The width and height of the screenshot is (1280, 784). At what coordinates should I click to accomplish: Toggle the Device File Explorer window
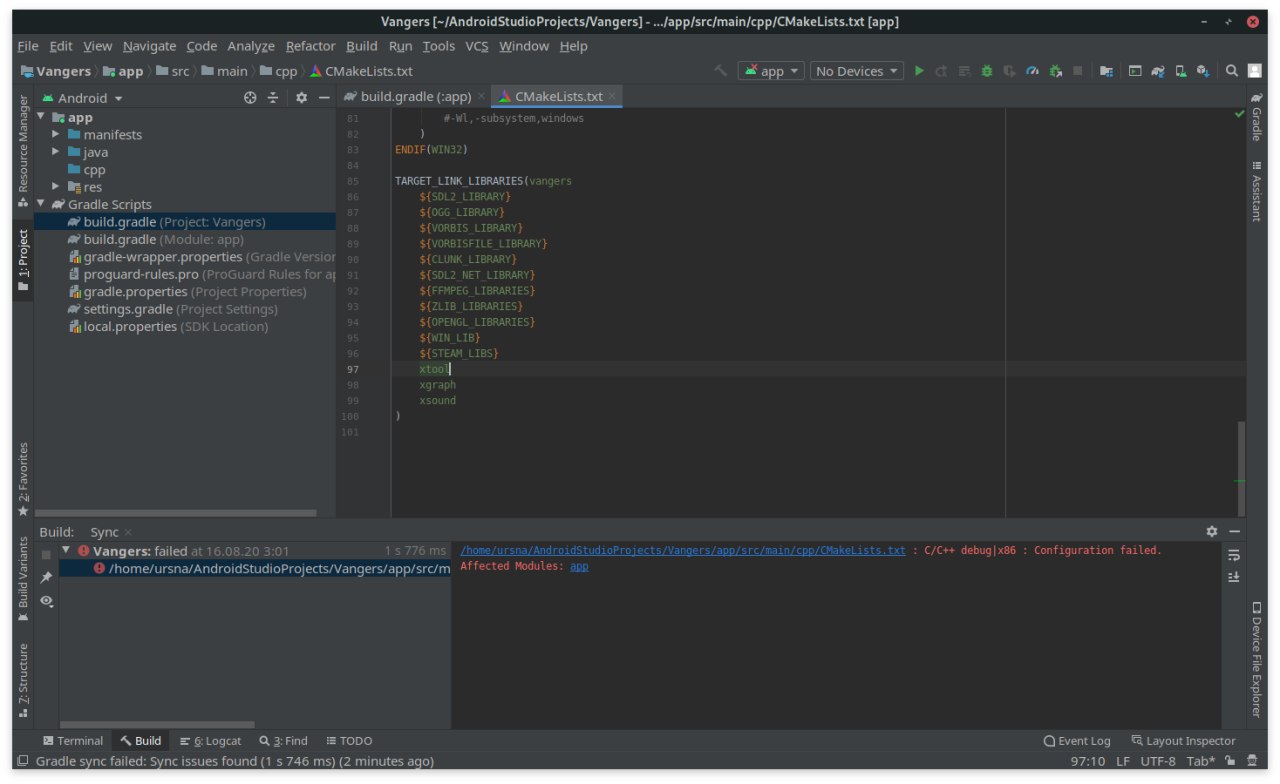1257,660
